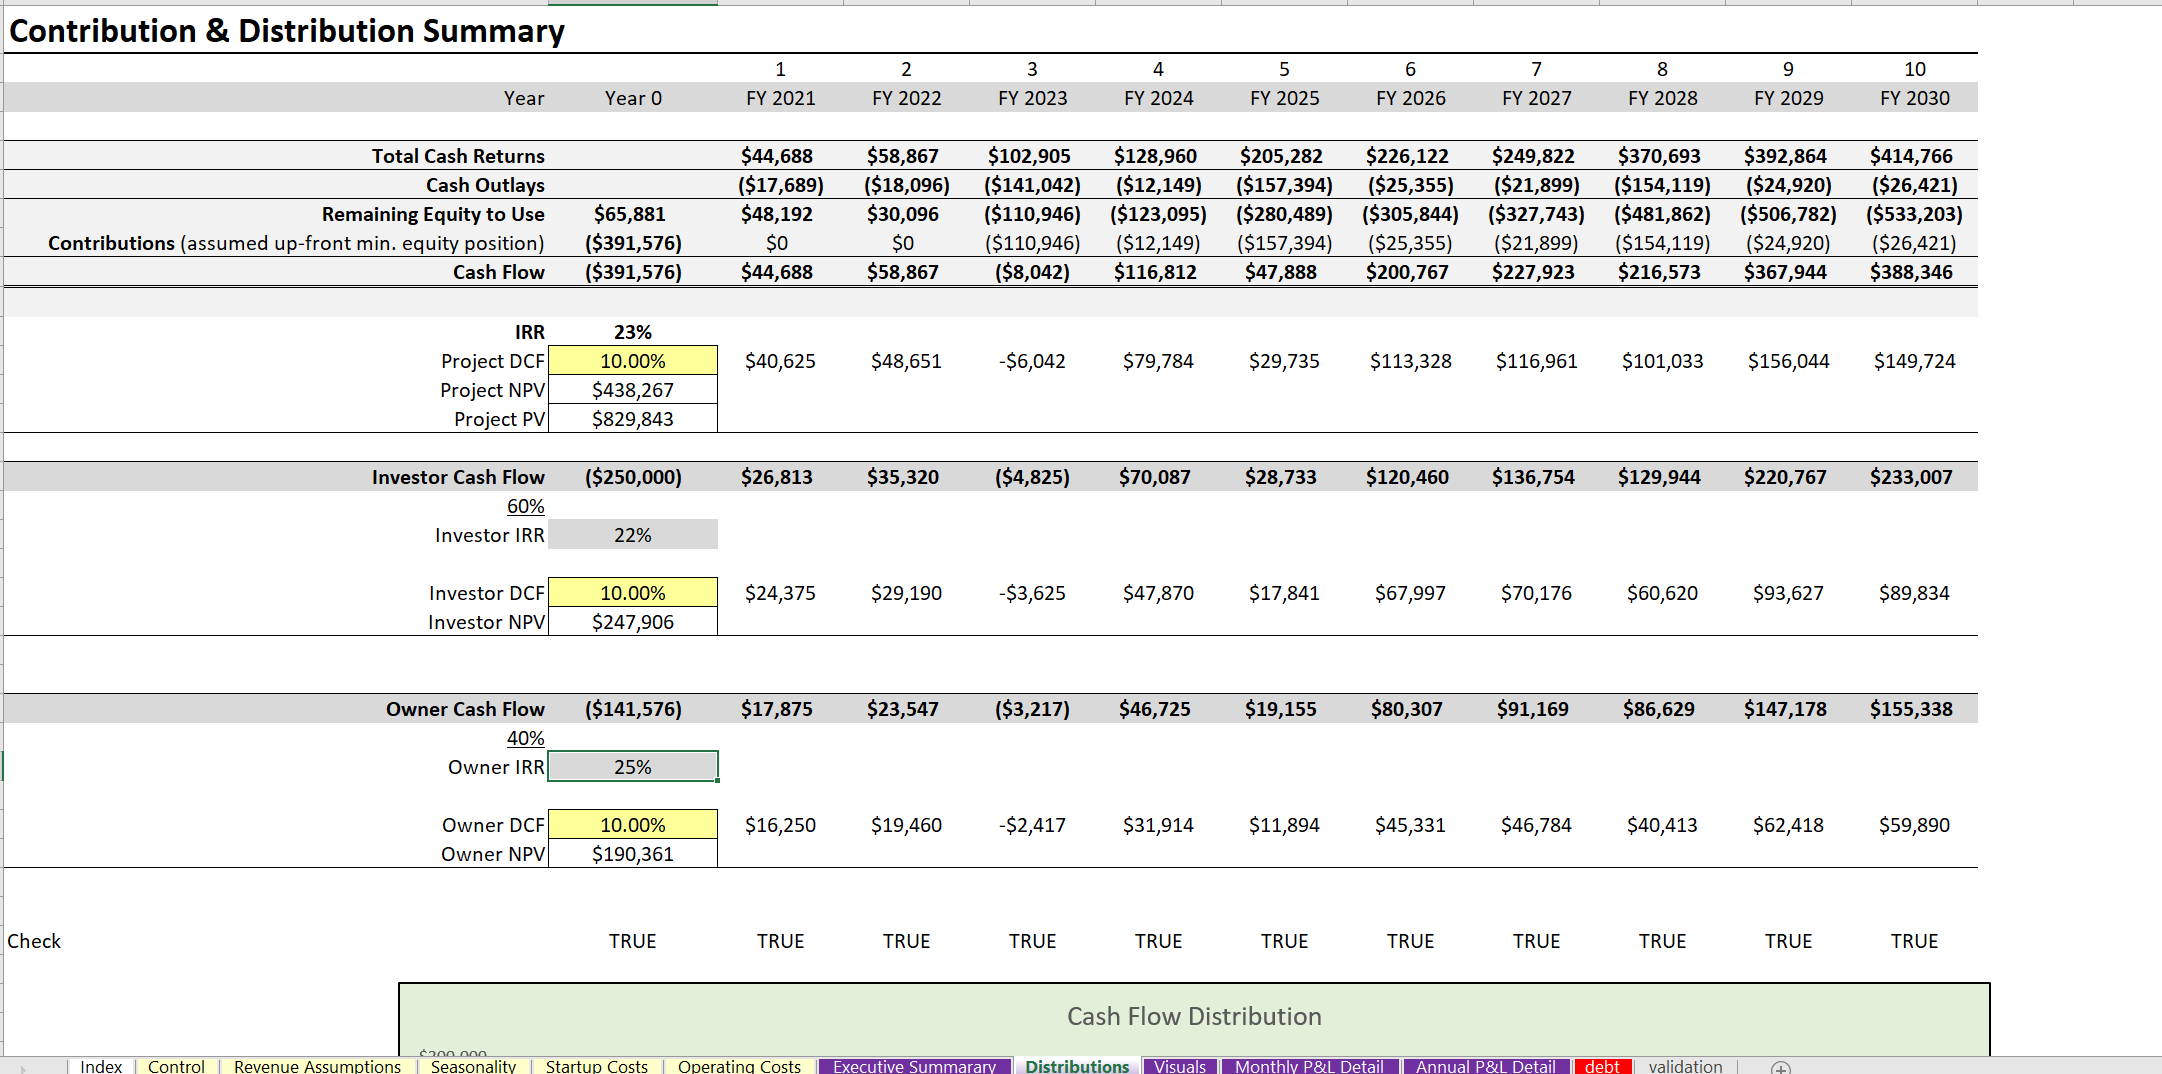Image resolution: width=2162 pixels, height=1074 pixels.
Task: Open the red debt sheet
Action: coord(1603,1066)
